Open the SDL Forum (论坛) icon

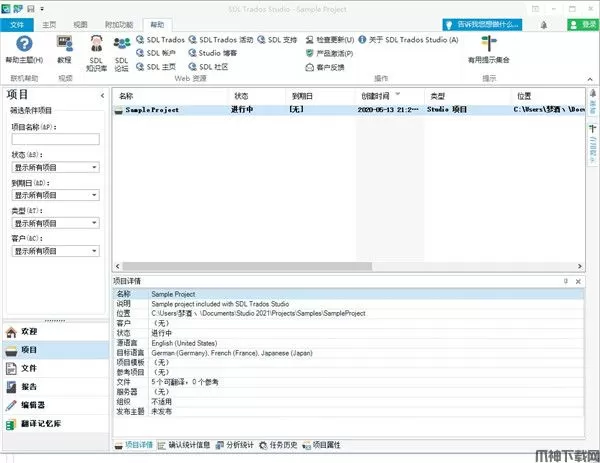tap(121, 54)
